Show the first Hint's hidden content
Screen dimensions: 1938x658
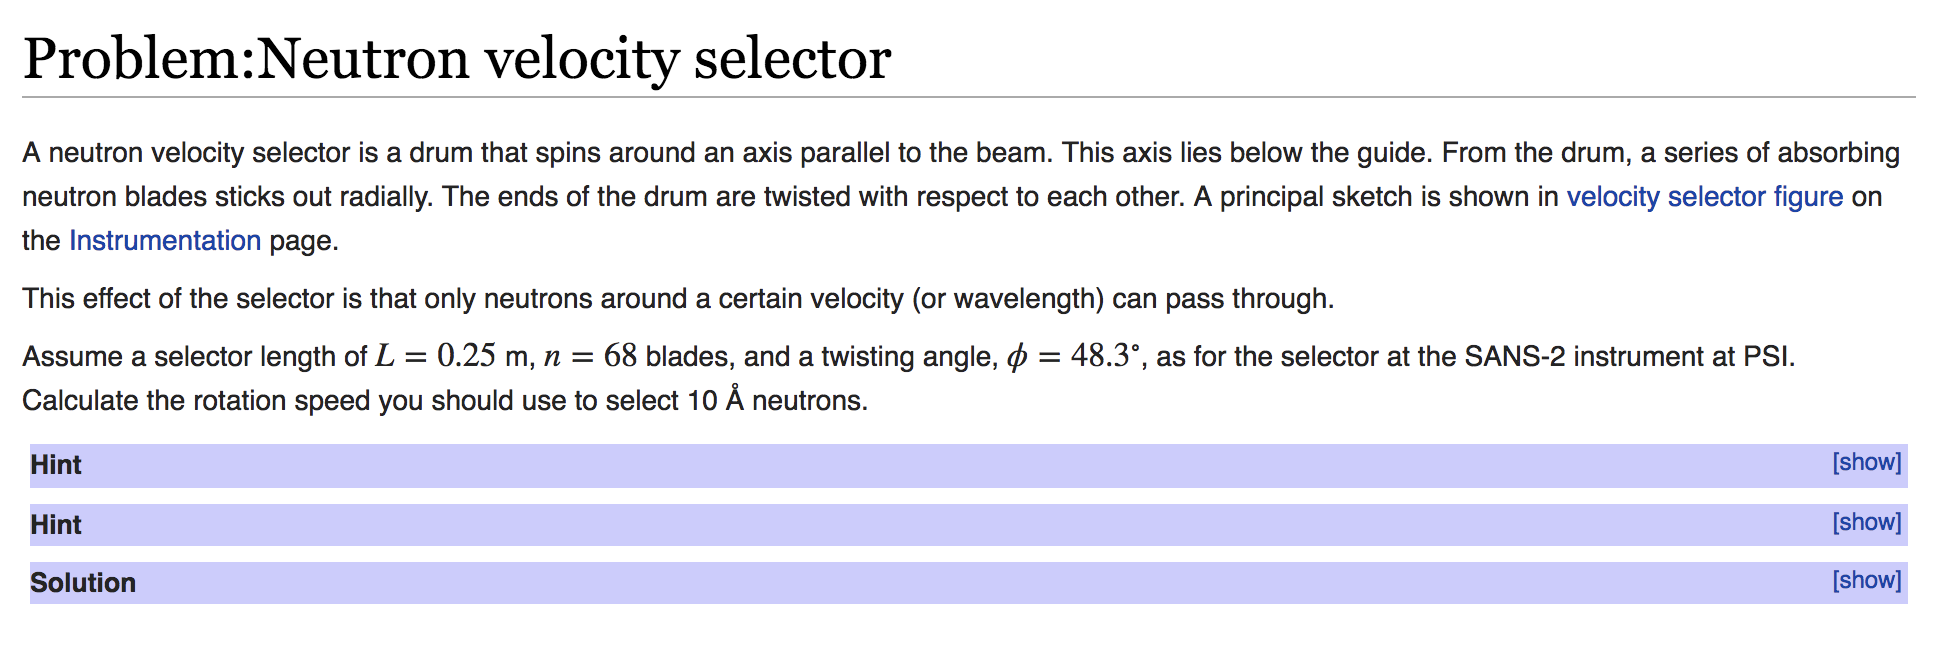pyautogui.click(x=1866, y=462)
